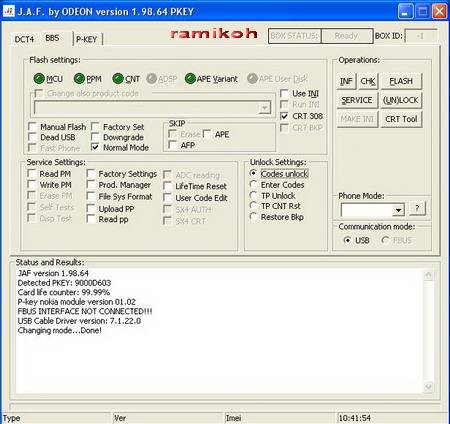Viewport: 450px width, 424px height.
Task: Open the product code dropdown list
Action: tap(265, 108)
